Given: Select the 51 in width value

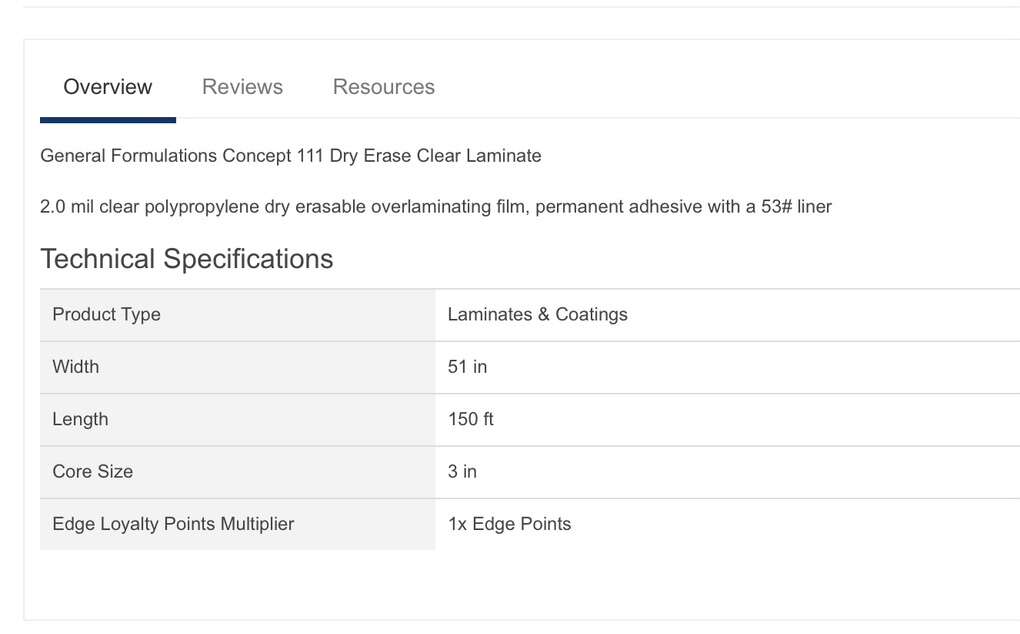Looking at the screenshot, I should pos(467,367).
